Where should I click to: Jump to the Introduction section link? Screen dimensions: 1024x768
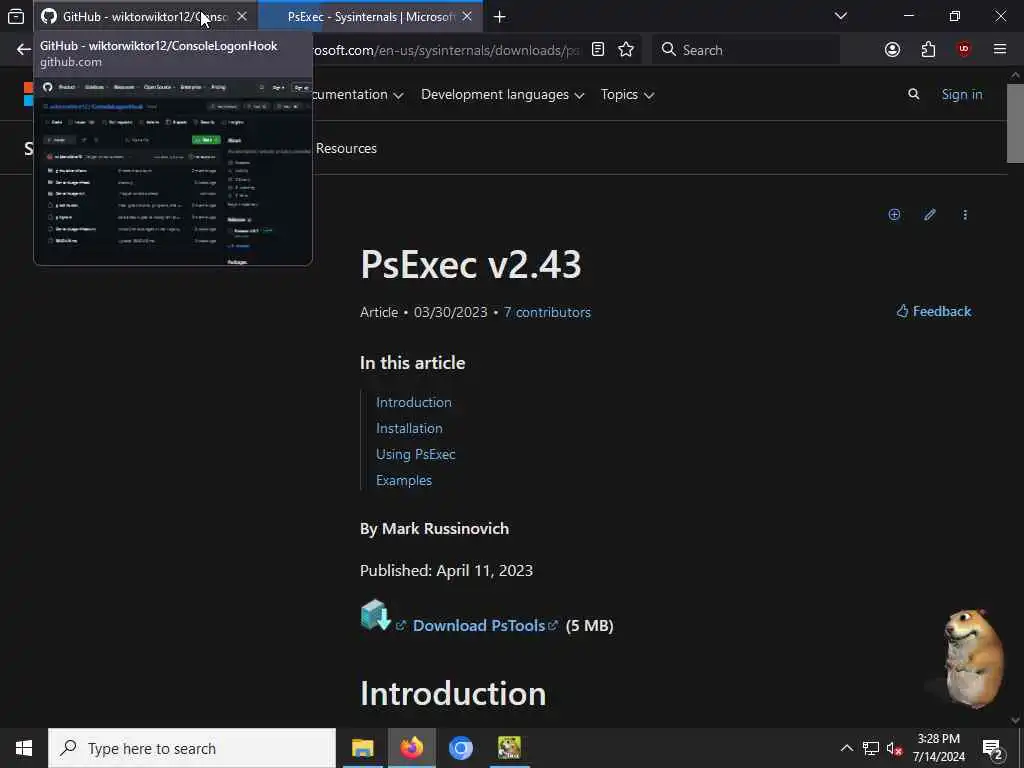tap(413, 402)
